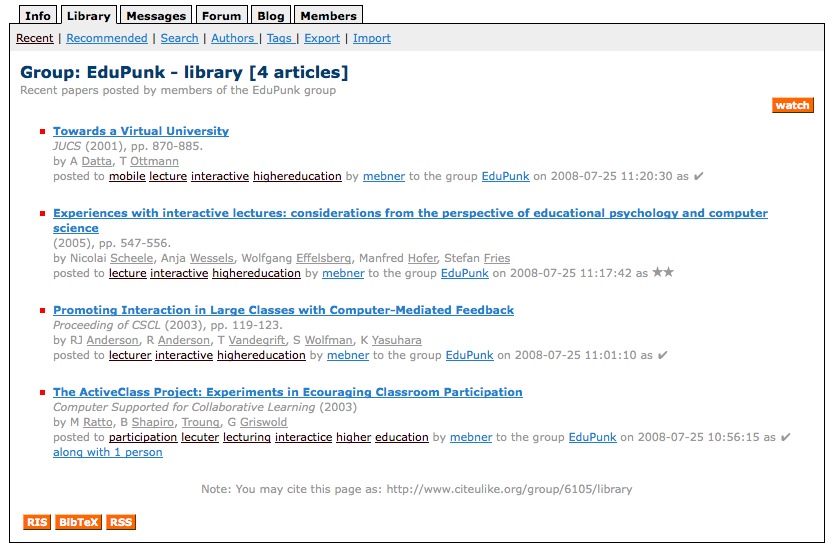Click the 'along with 1 person' link
This screenshot has width=838, height=556.
108,452
